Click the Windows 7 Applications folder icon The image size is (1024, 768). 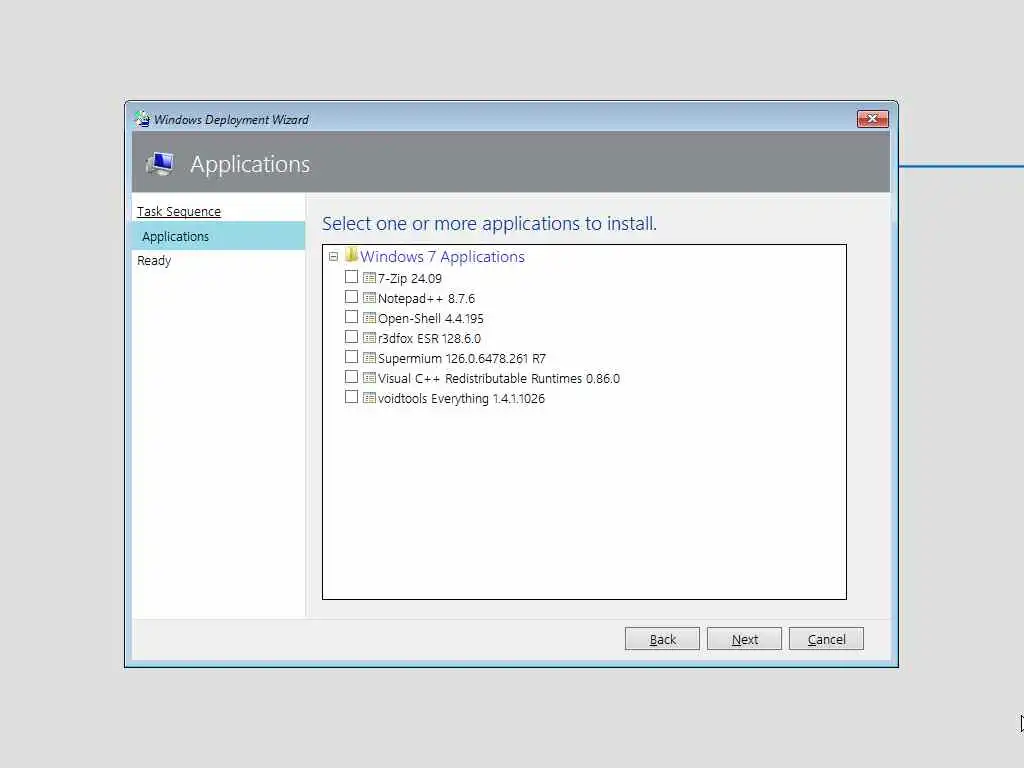click(351, 255)
